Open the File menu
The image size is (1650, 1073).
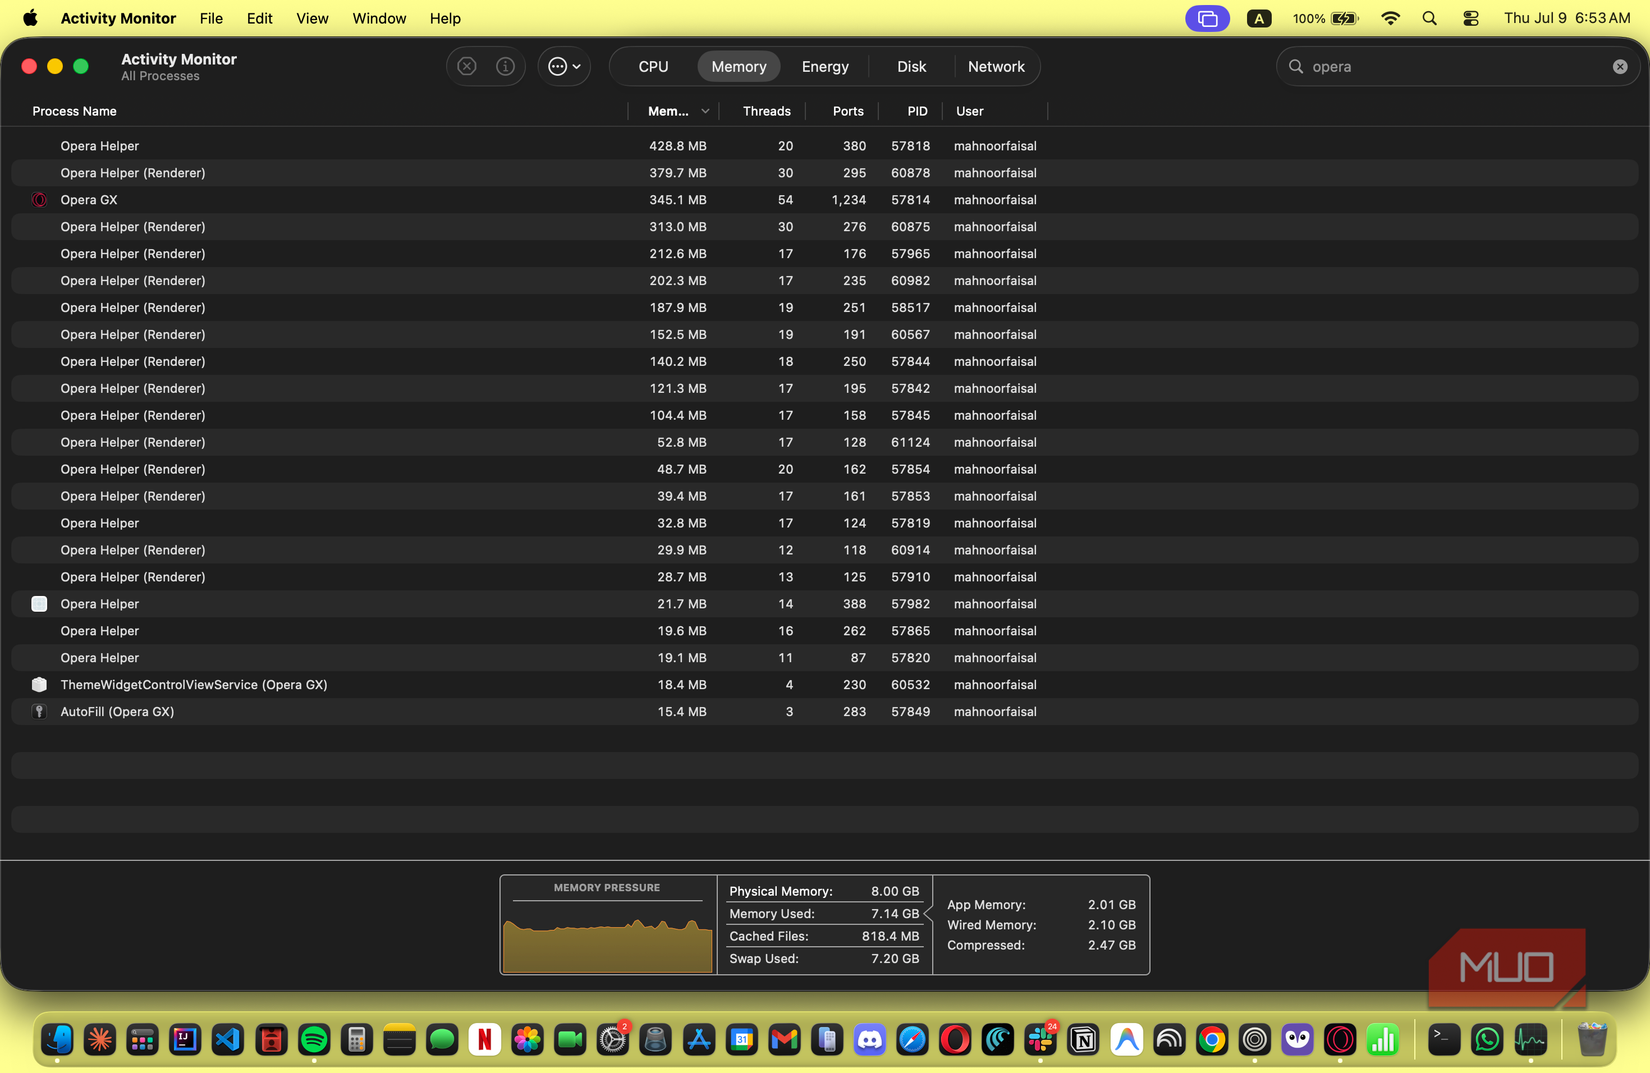[x=211, y=18]
